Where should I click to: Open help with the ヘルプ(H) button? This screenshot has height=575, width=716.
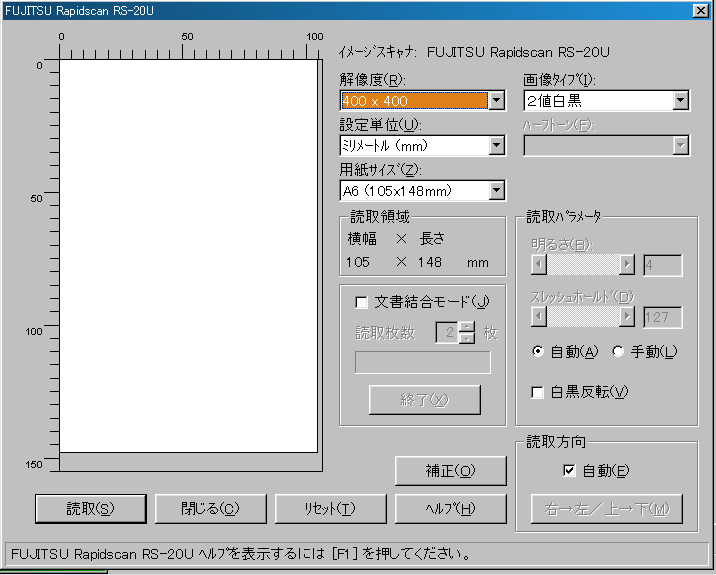451,508
